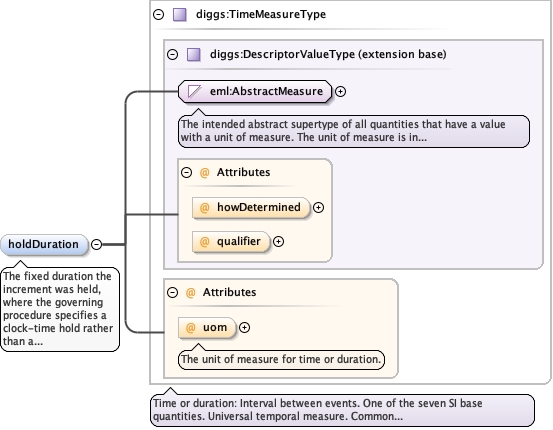Click the purple square icon beside diggs:DescriptorValueType
The width and height of the screenshot is (553, 430).
click(x=194, y=55)
